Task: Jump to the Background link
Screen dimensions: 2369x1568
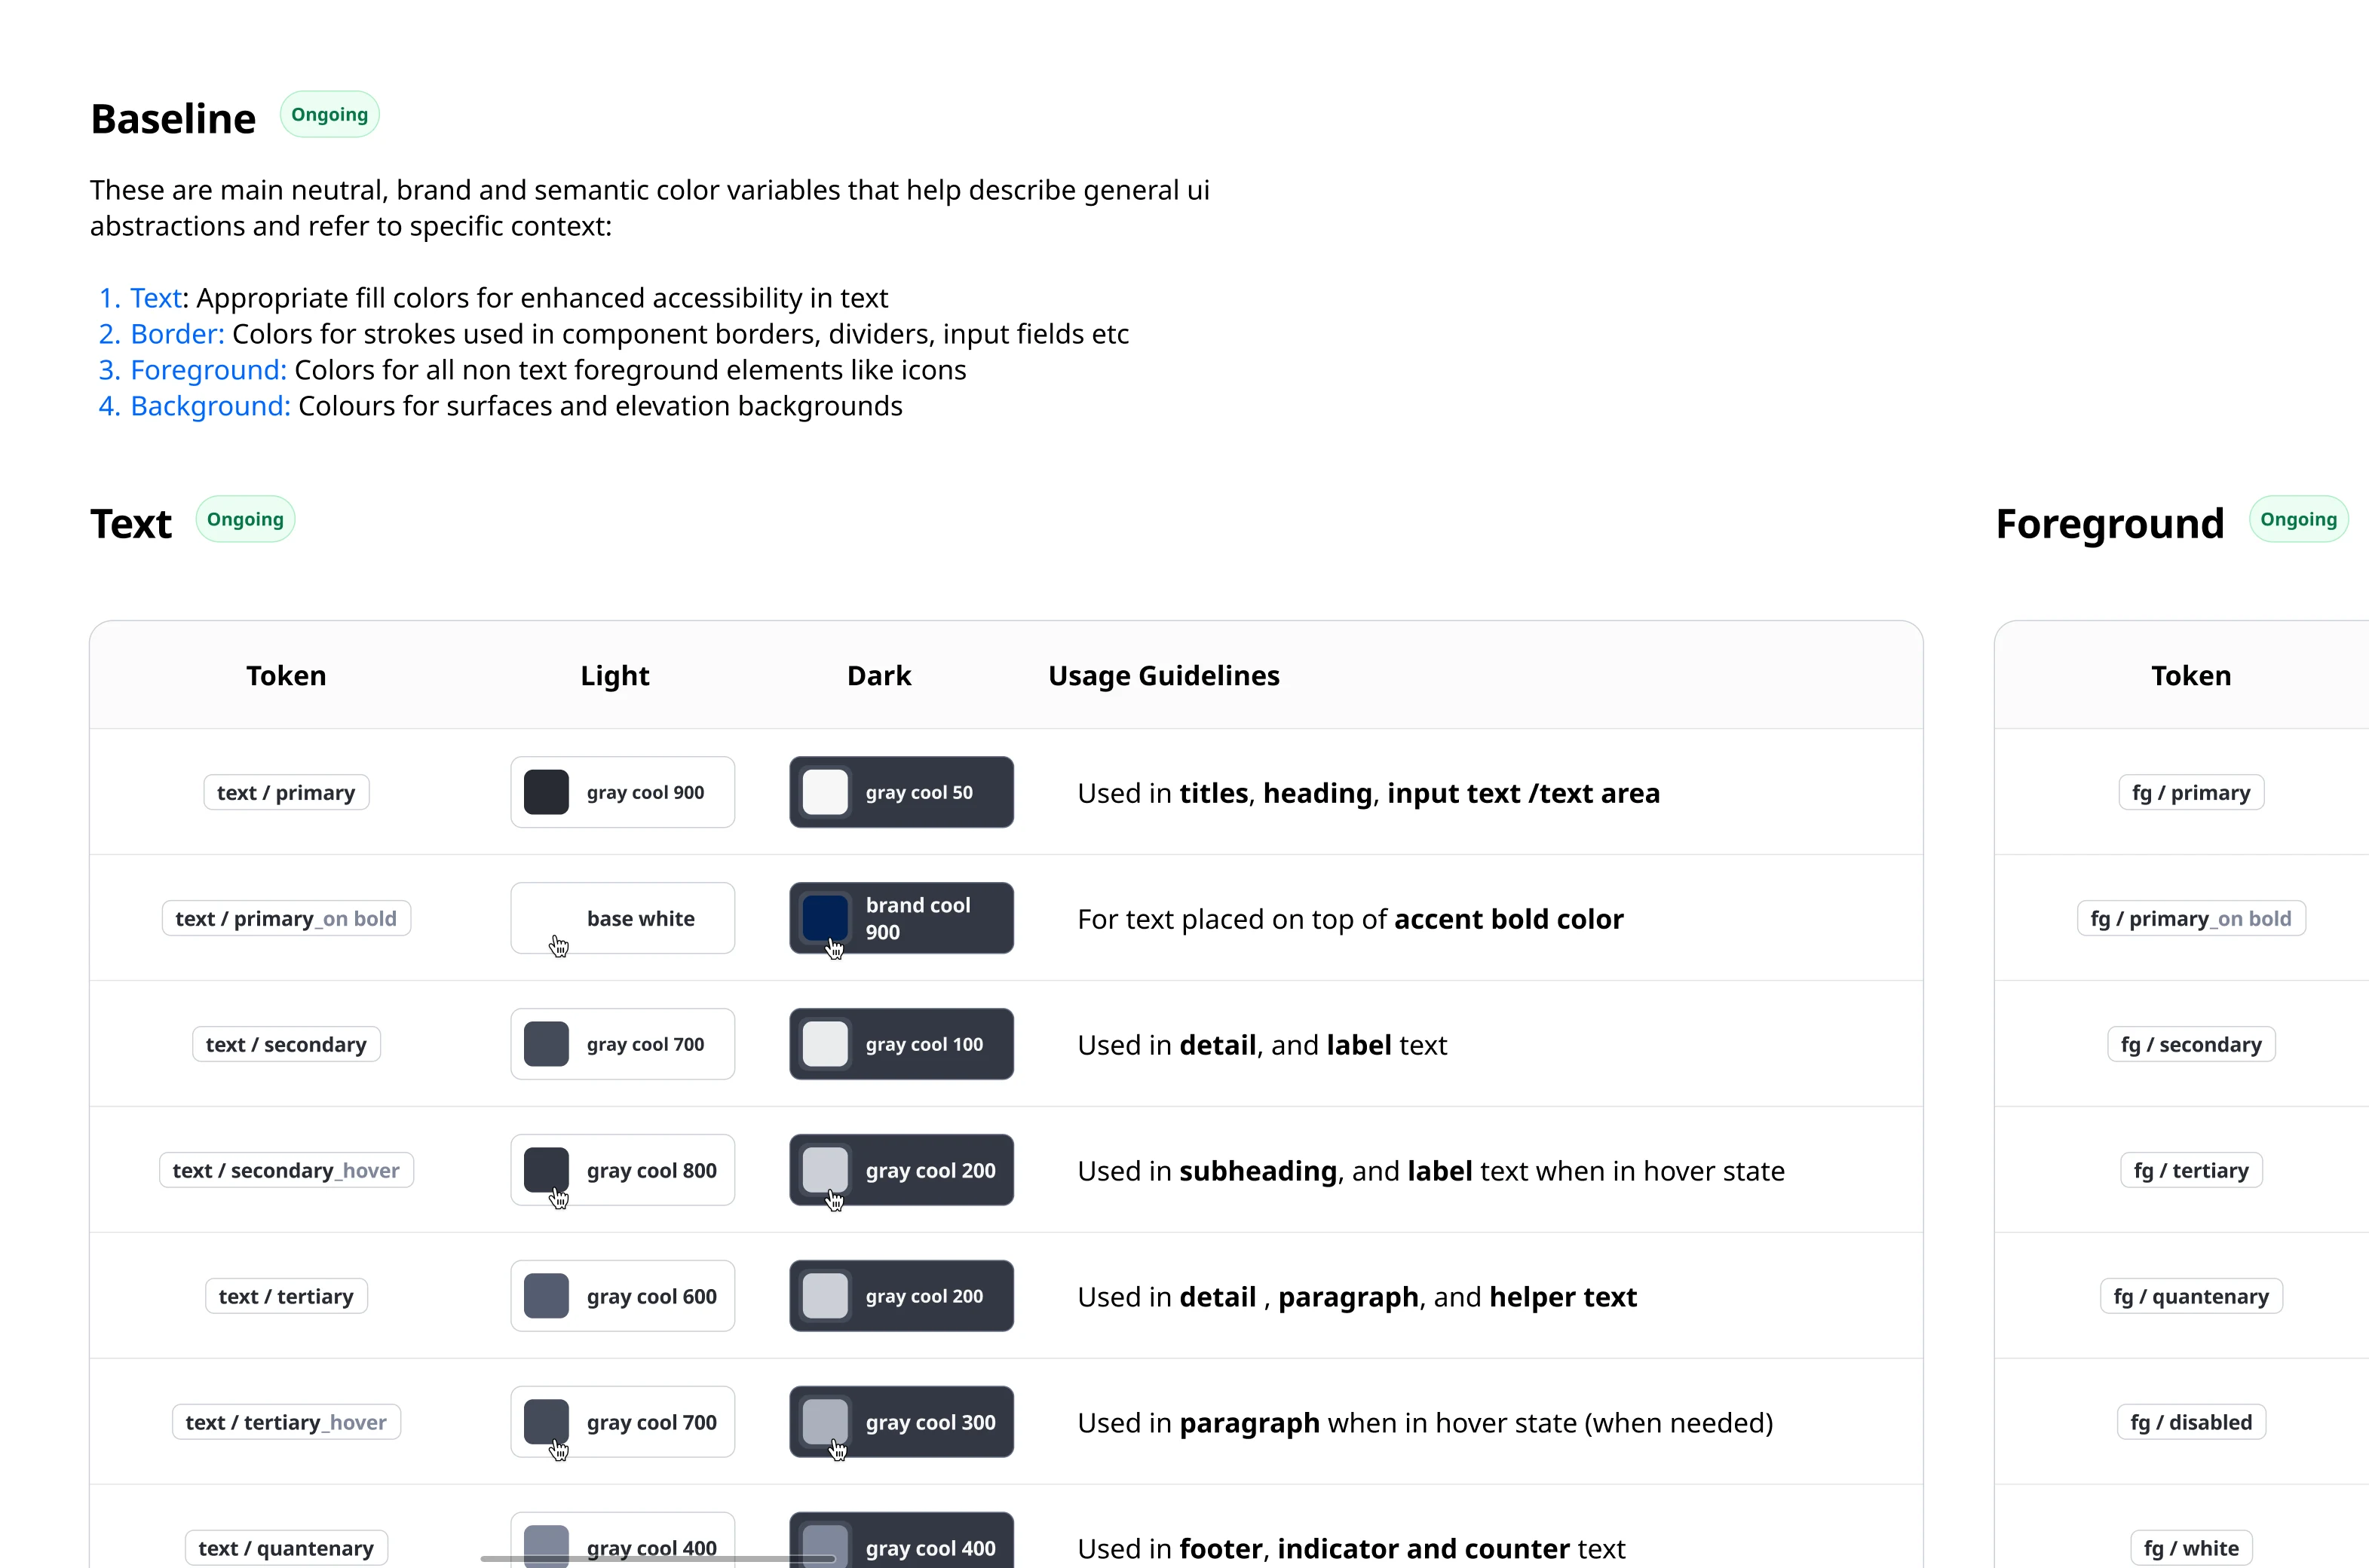Action: [209, 406]
